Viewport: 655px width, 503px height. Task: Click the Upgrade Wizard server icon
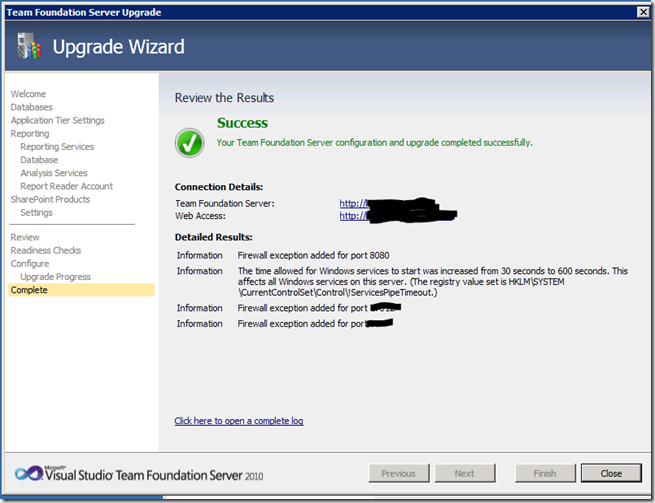coord(29,46)
